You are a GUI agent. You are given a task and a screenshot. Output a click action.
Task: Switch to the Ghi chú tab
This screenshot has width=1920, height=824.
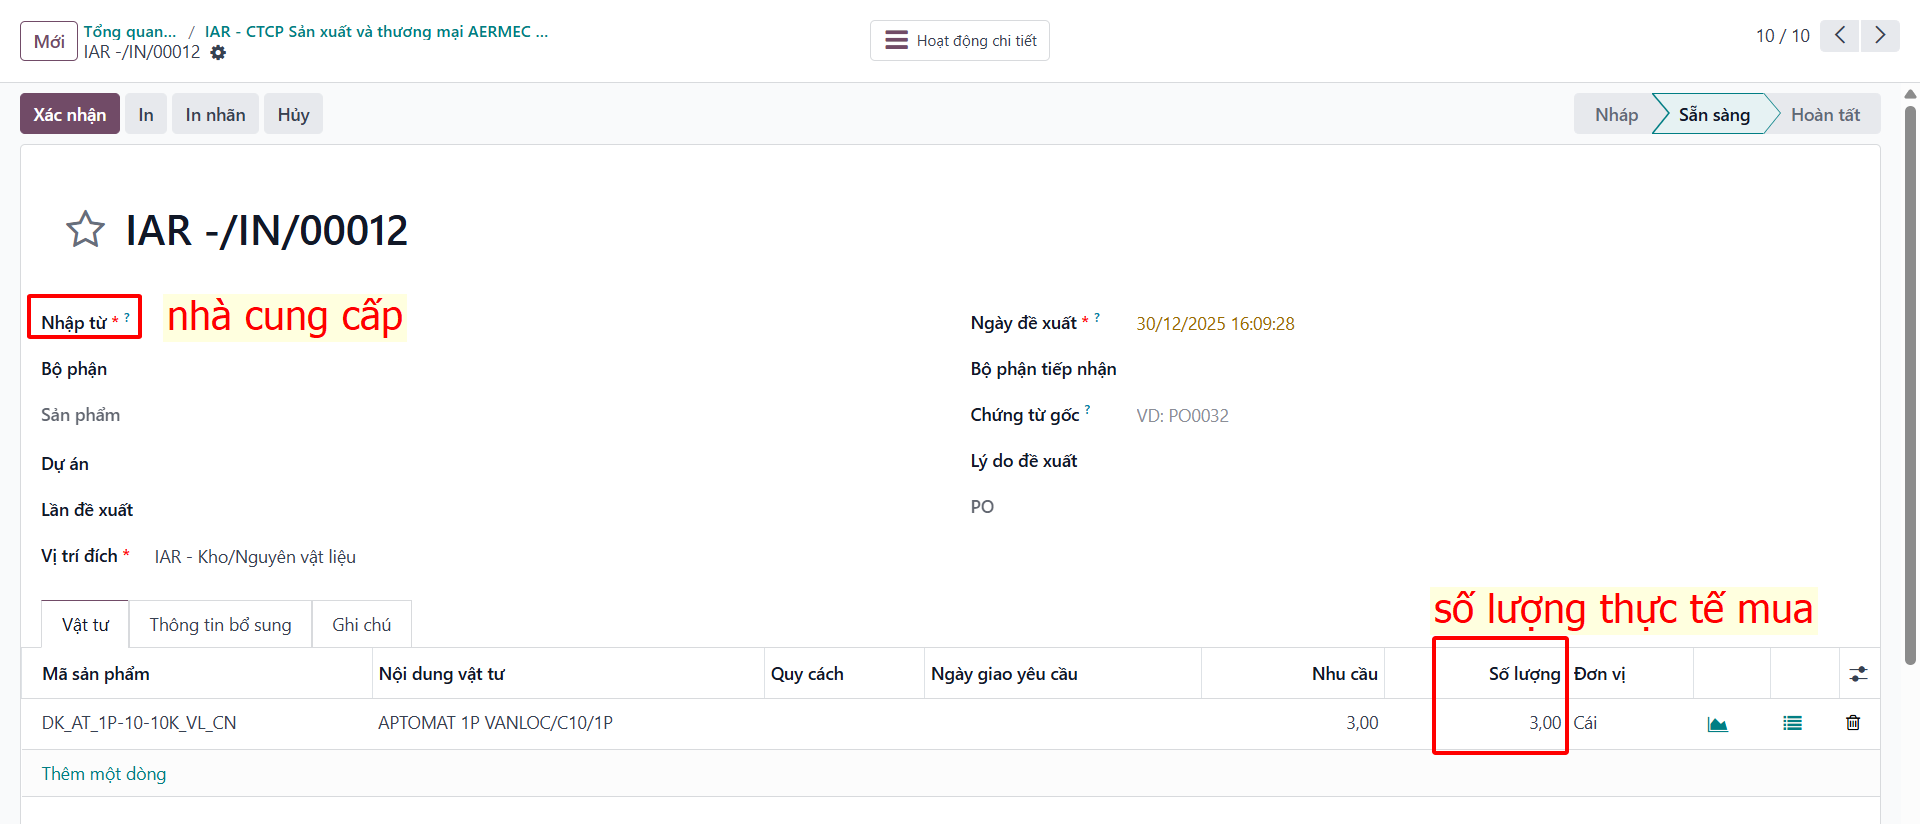[x=361, y=624]
